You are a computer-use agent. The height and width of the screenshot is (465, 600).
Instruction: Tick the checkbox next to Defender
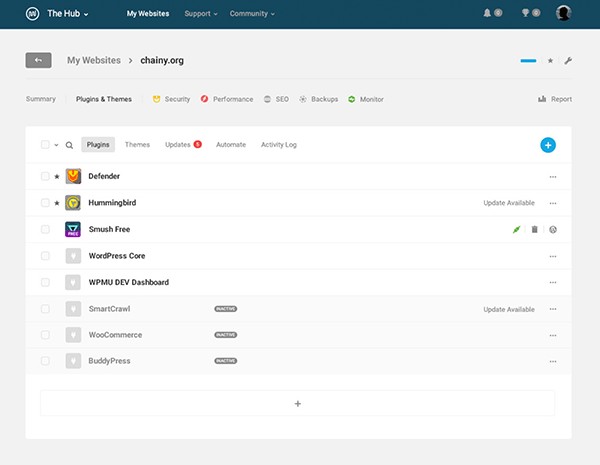click(45, 176)
